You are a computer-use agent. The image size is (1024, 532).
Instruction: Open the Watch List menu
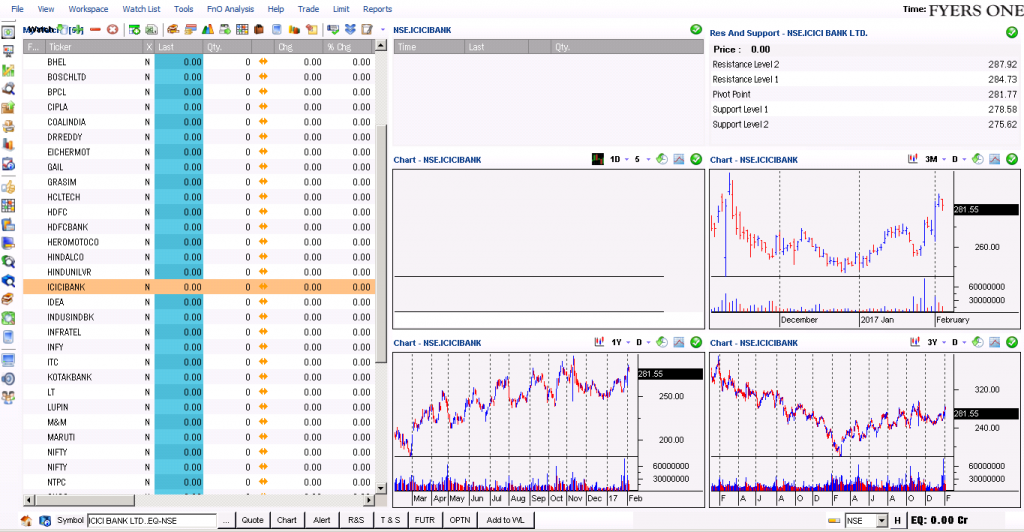(141, 9)
